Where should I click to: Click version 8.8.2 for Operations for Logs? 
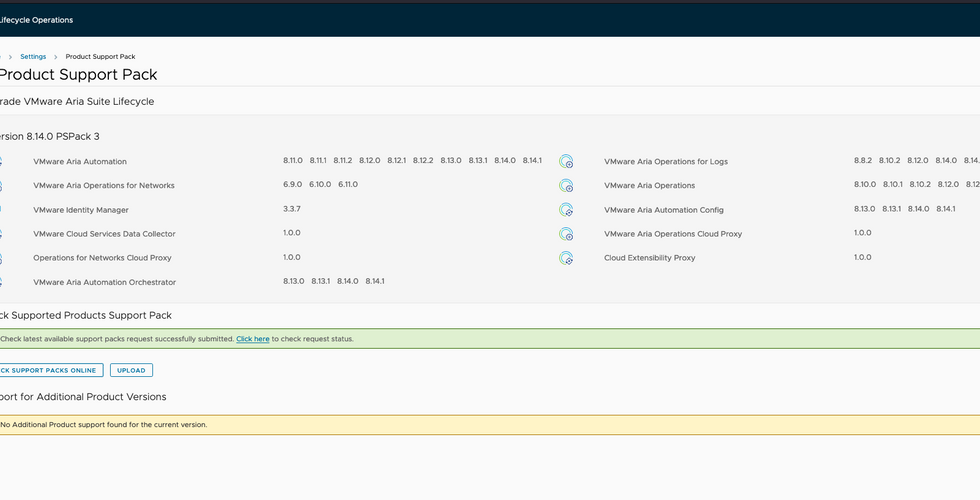pyautogui.click(x=863, y=161)
